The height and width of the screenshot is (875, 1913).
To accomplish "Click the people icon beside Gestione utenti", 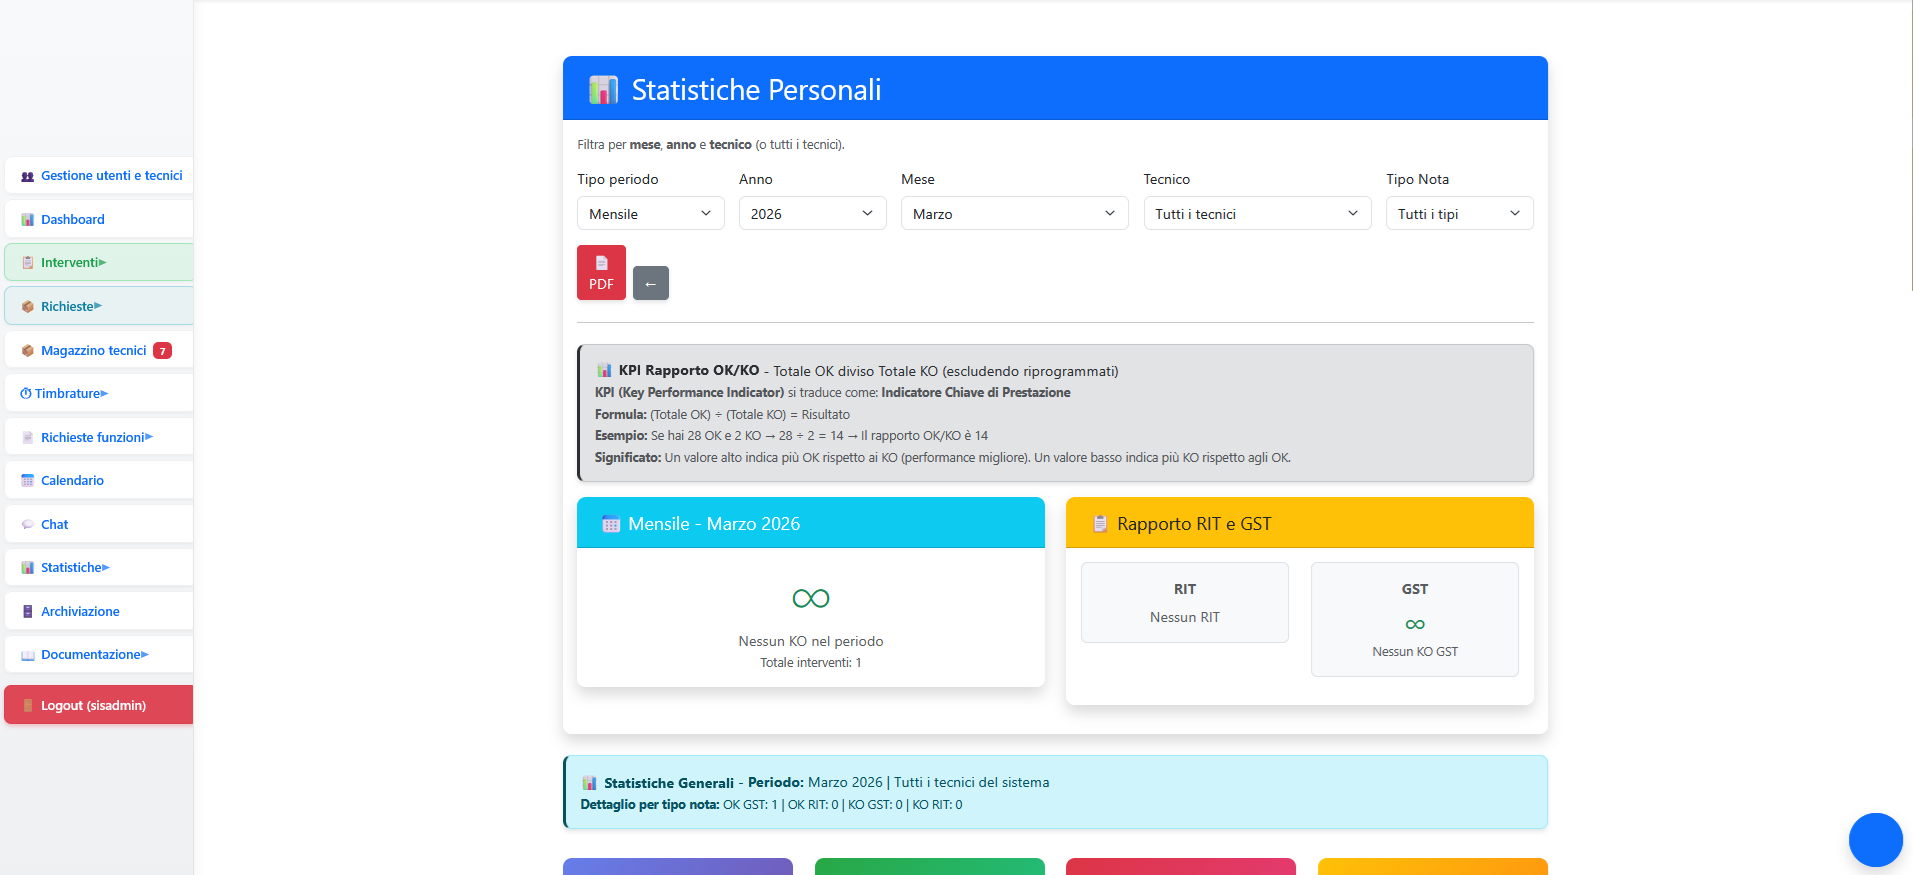I will (x=28, y=176).
